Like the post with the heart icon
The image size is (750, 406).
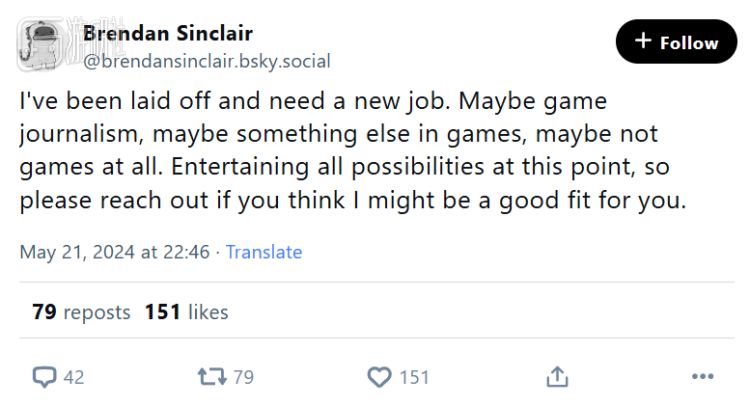tap(380, 377)
